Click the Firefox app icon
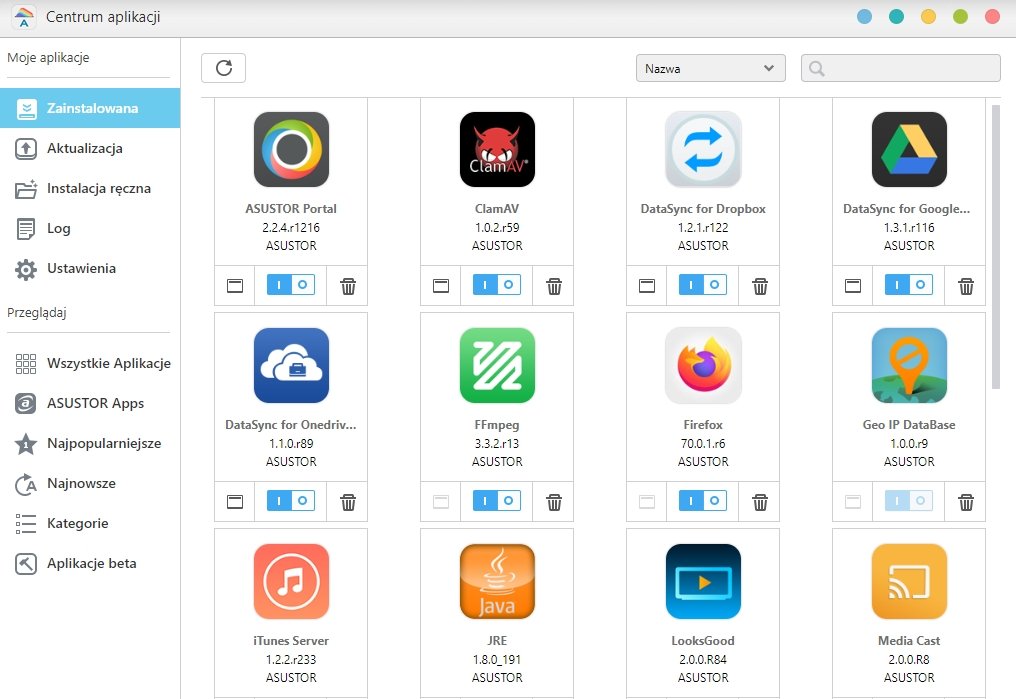 click(703, 365)
